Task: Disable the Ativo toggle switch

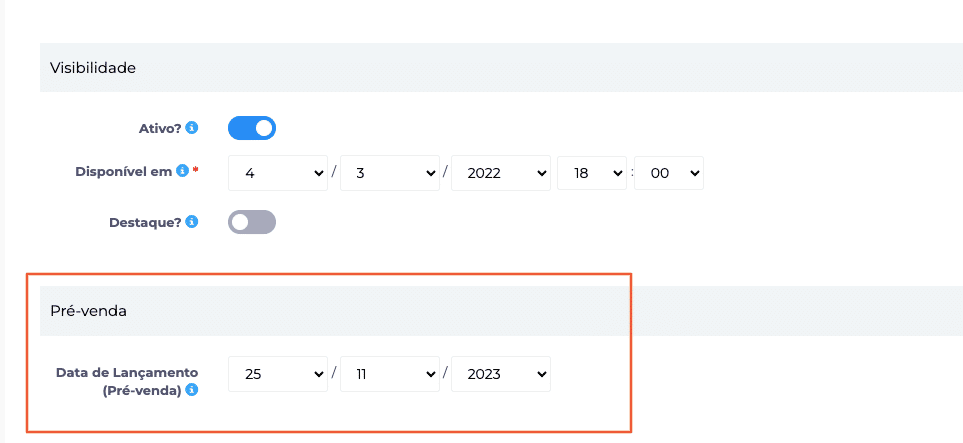Action: [252, 129]
